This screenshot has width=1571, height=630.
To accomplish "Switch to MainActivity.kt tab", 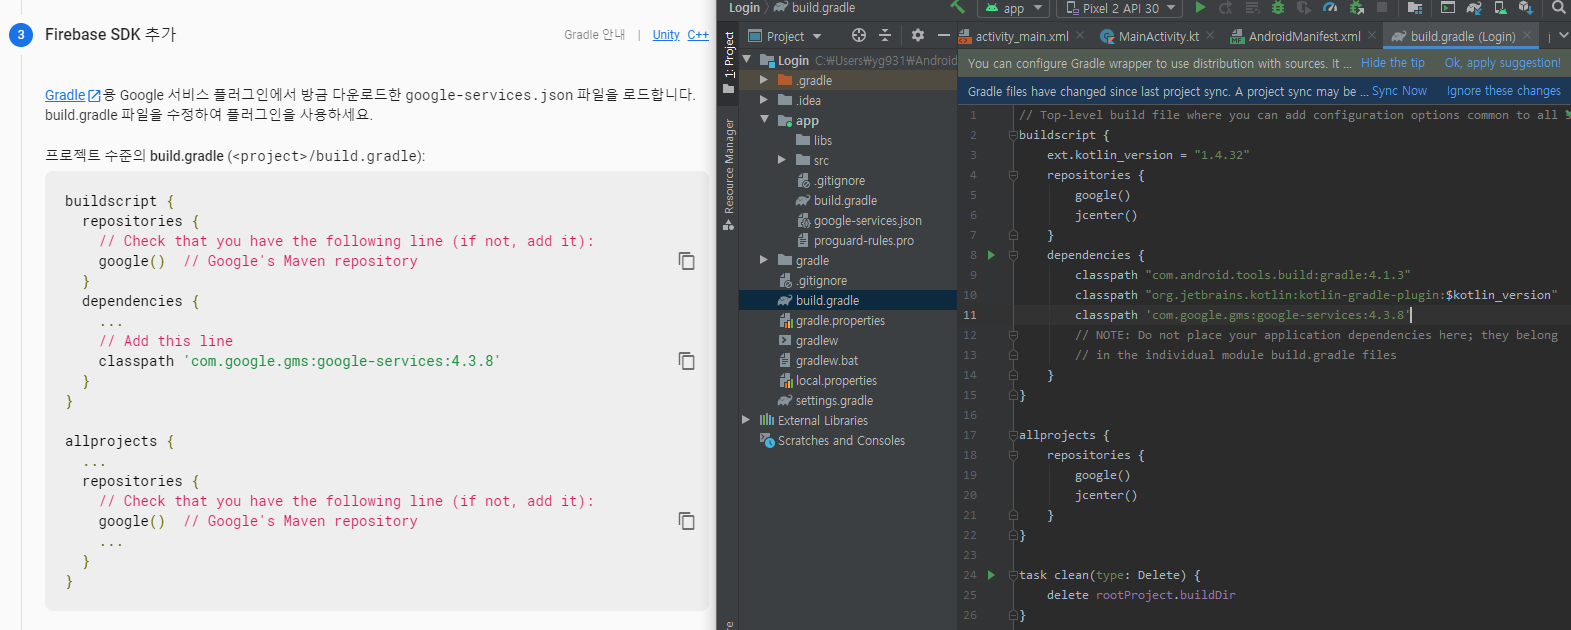I will point(1158,36).
